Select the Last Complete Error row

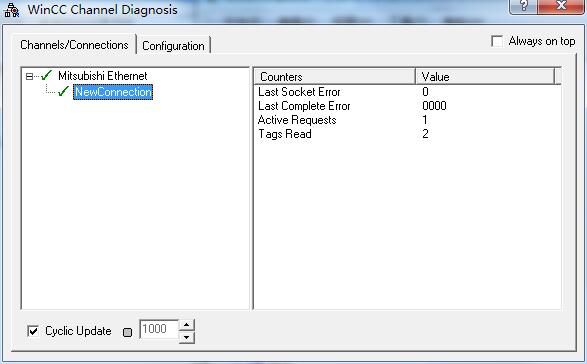click(407, 106)
